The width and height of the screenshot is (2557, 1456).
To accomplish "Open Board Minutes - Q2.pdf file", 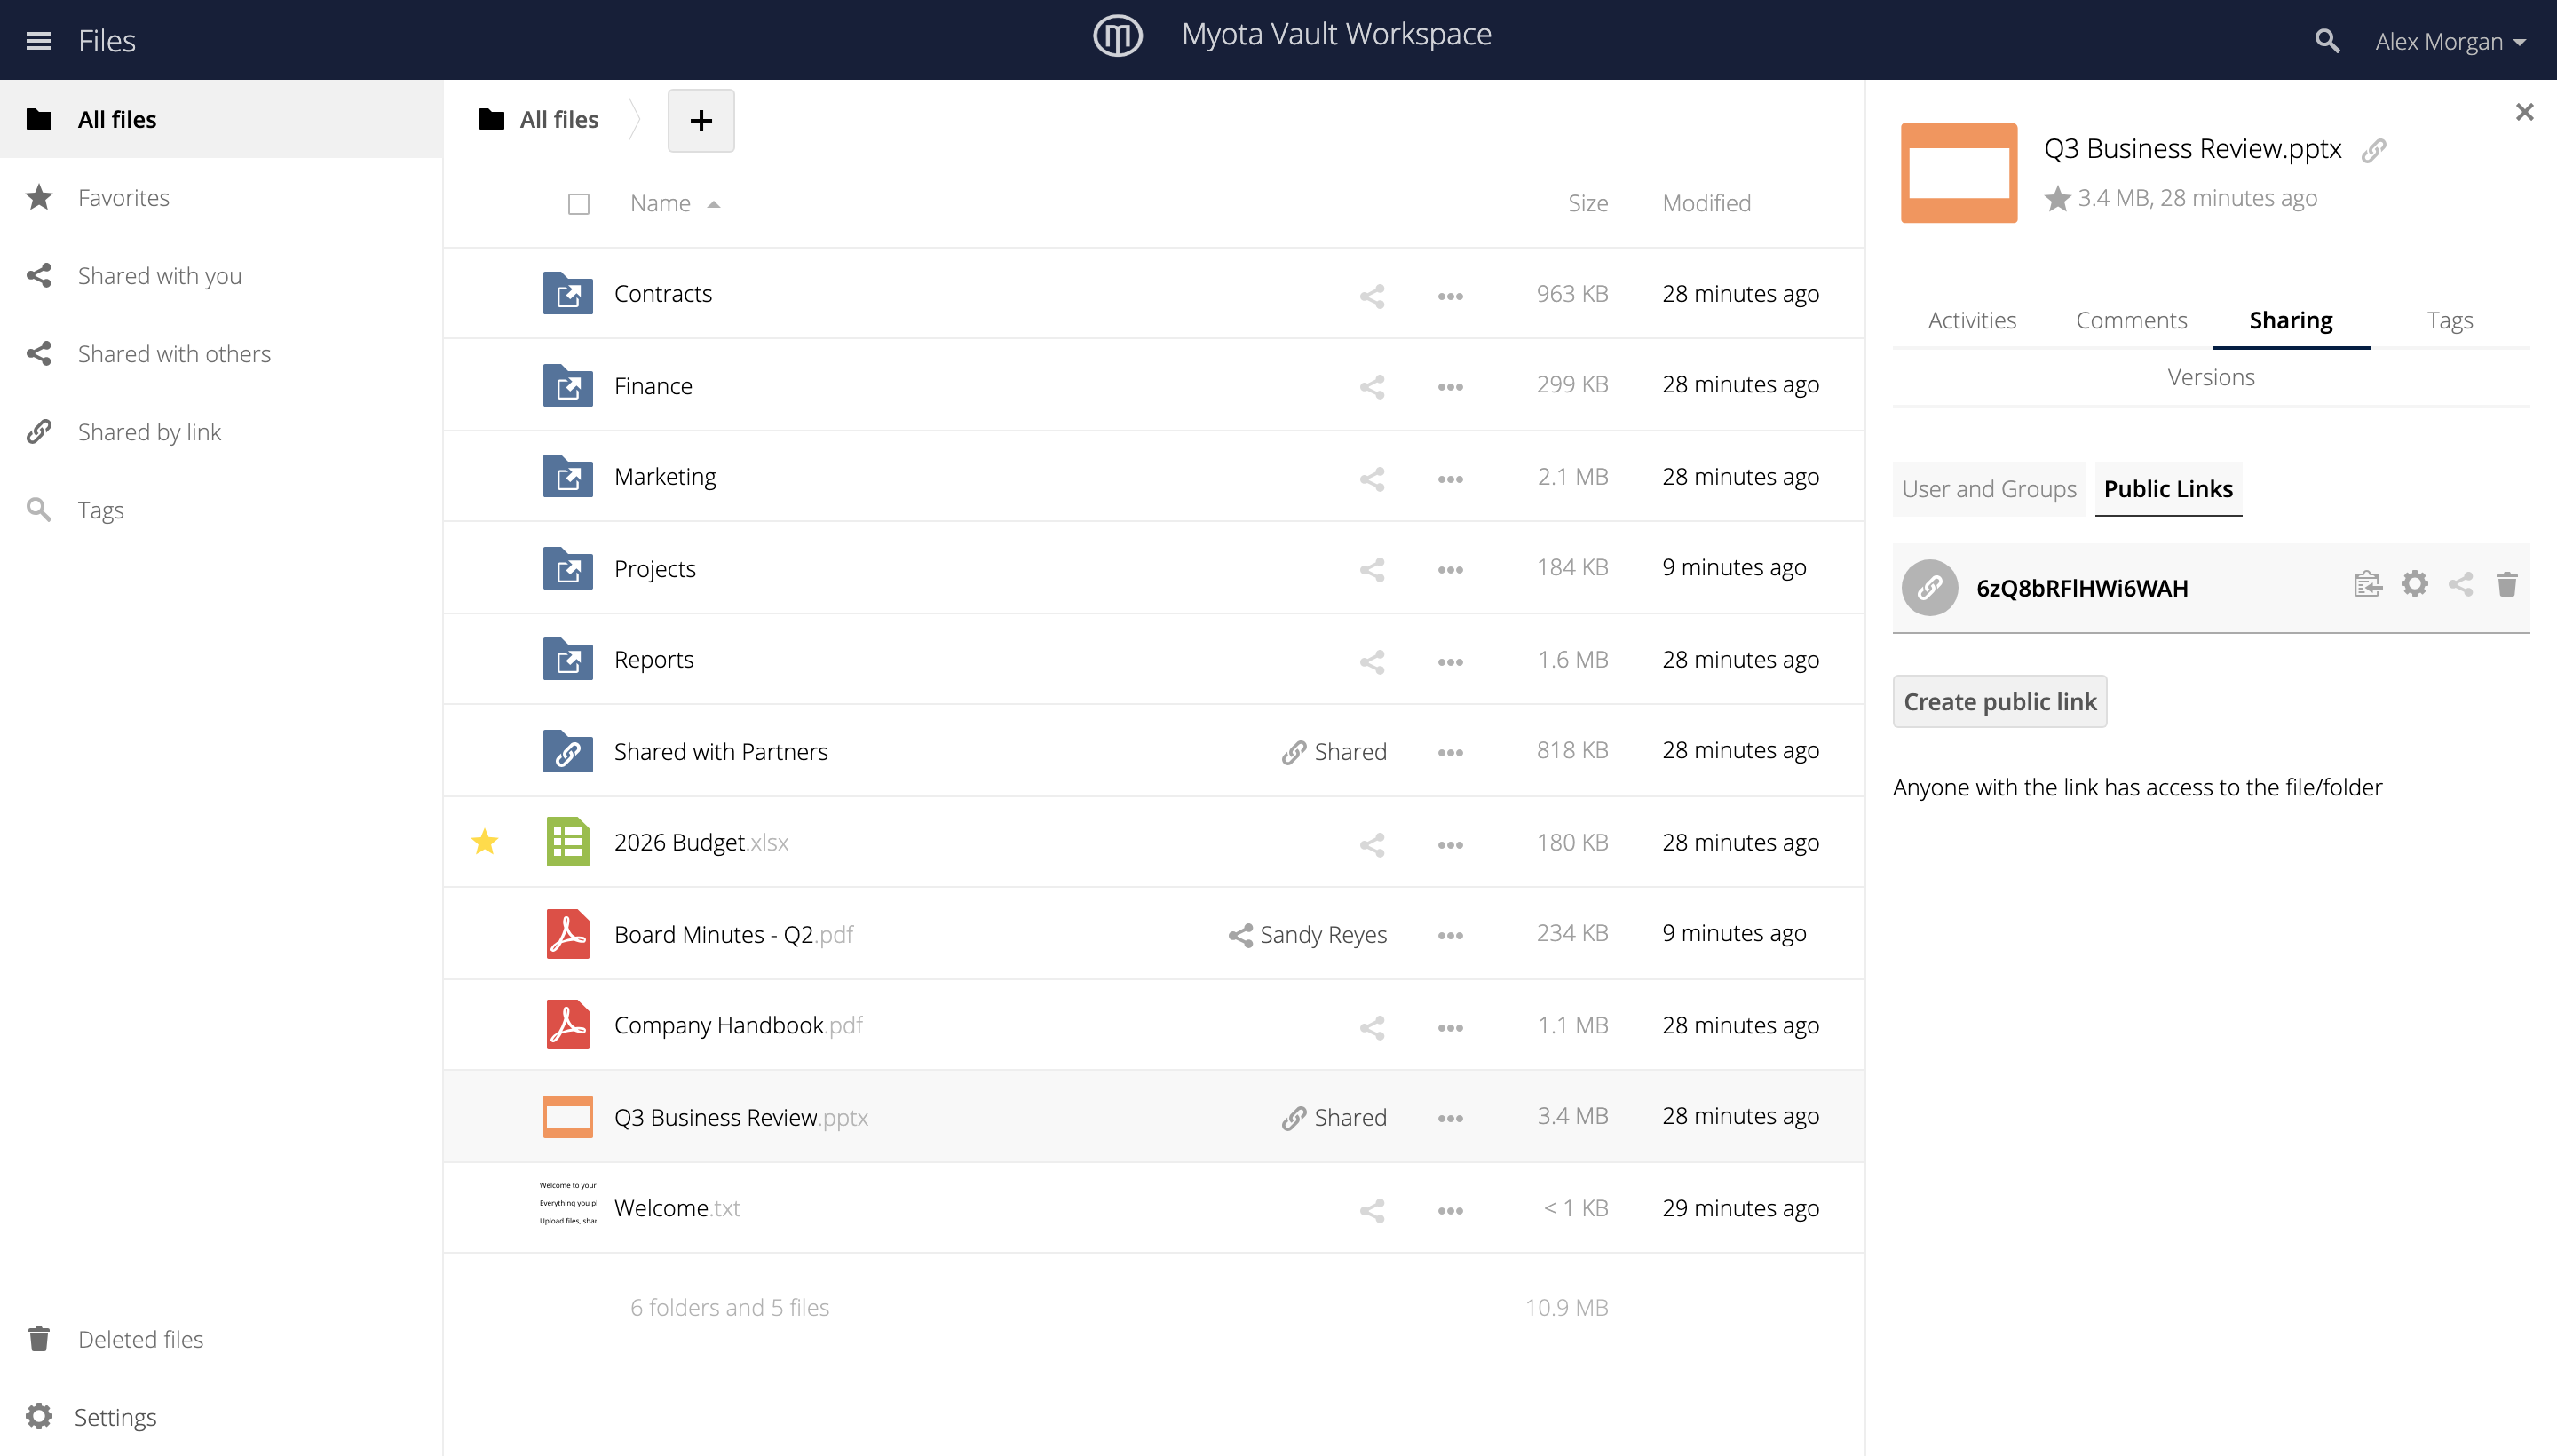I will tap(733, 935).
